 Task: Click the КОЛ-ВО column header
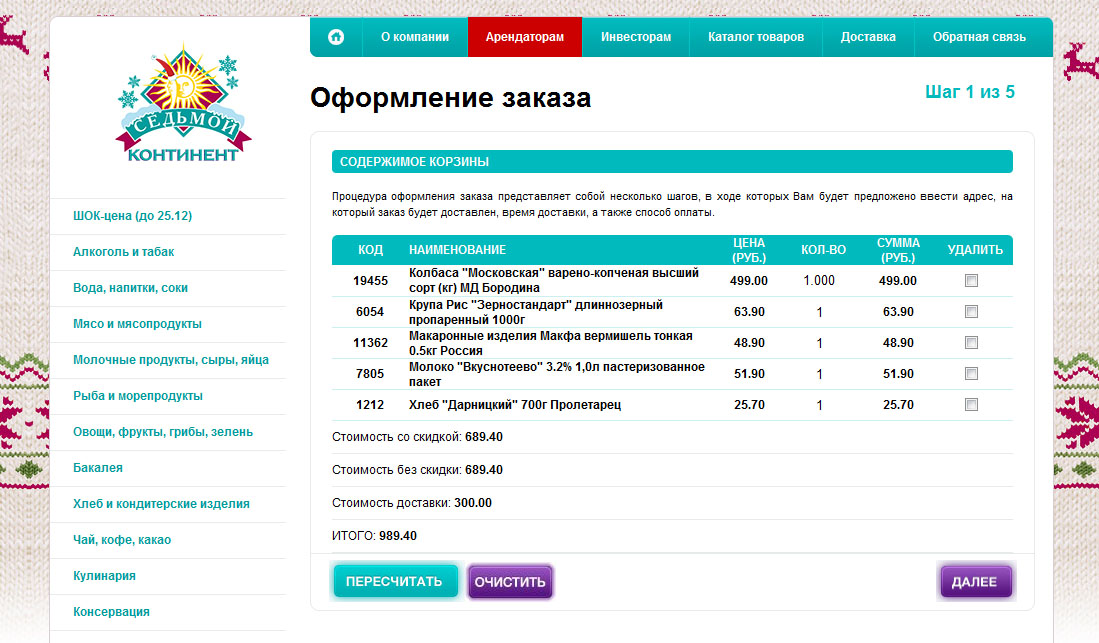click(x=824, y=250)
